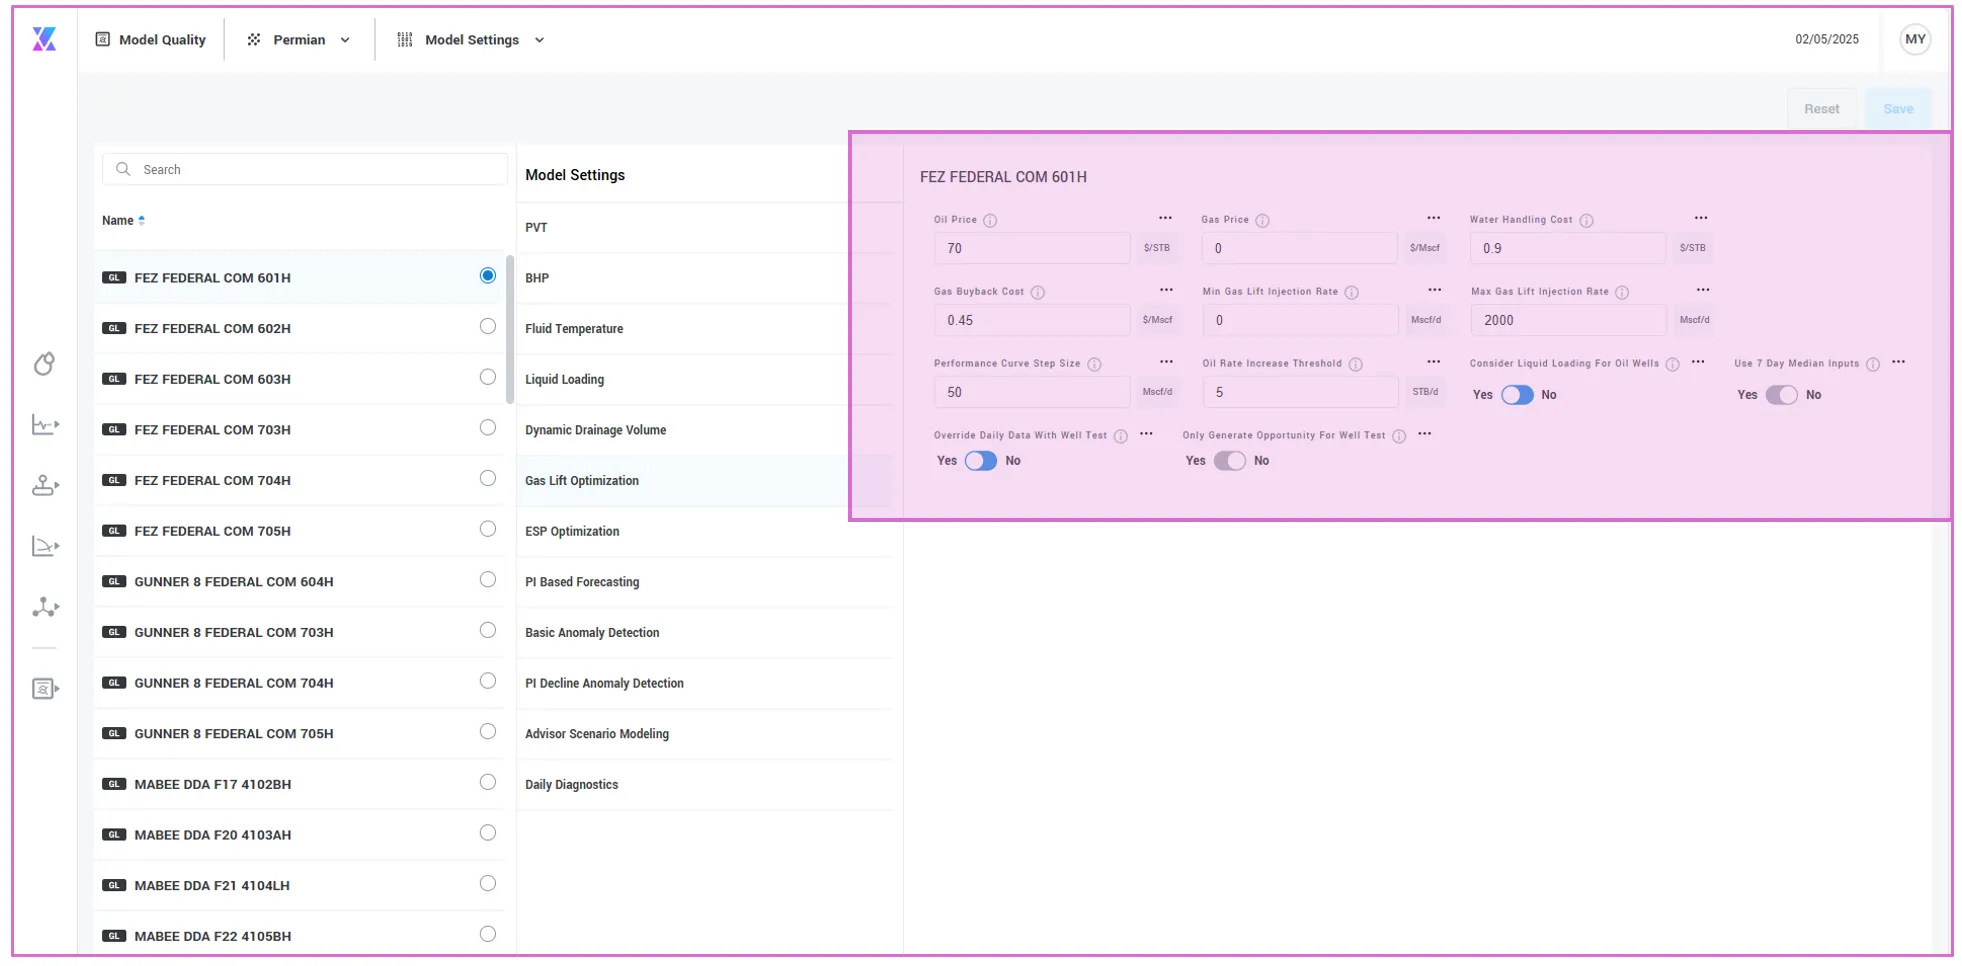Open Oil Price more options ellipsis
Viewport: 1962px width, 966px height.
pyautogui.click(x=1165, y=218)
